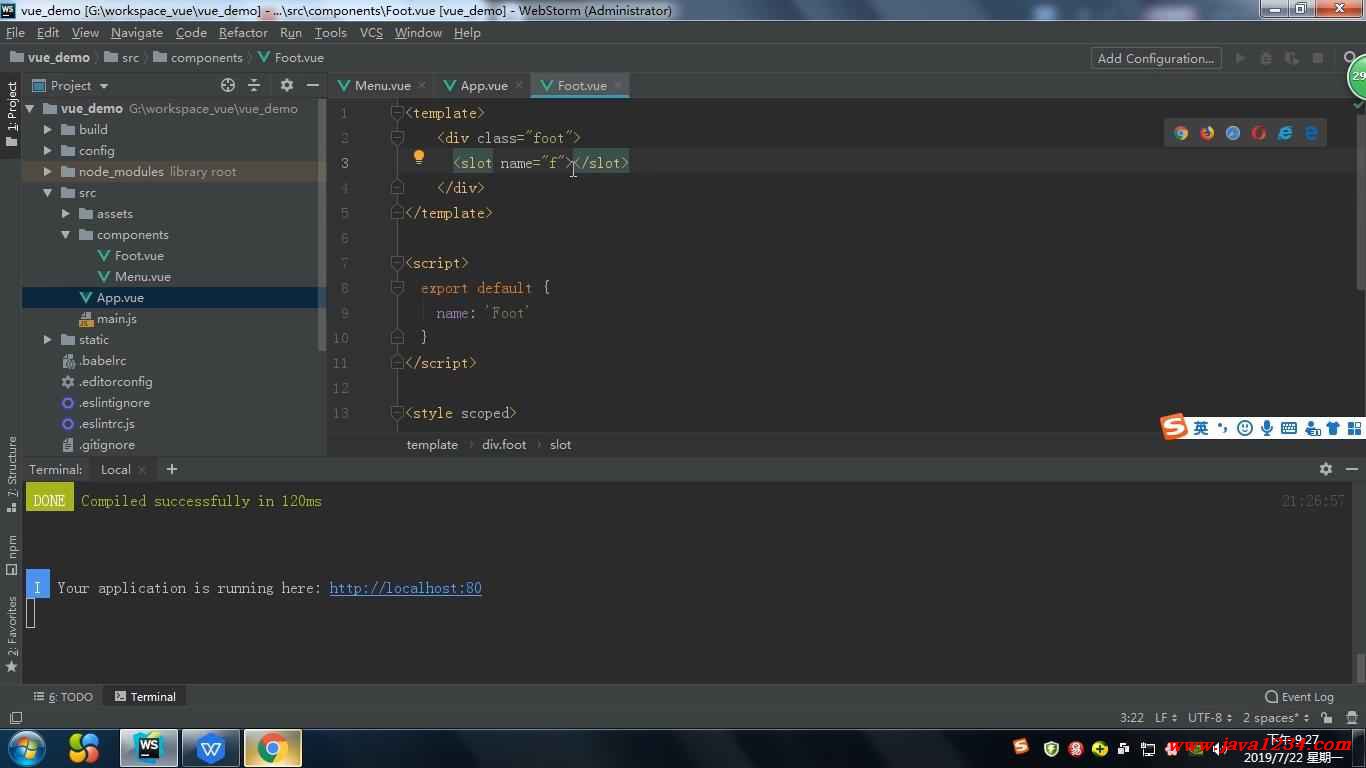Open in Opera browser icon in editor
Screen dimensions: 1366x768
point(1259,133)
